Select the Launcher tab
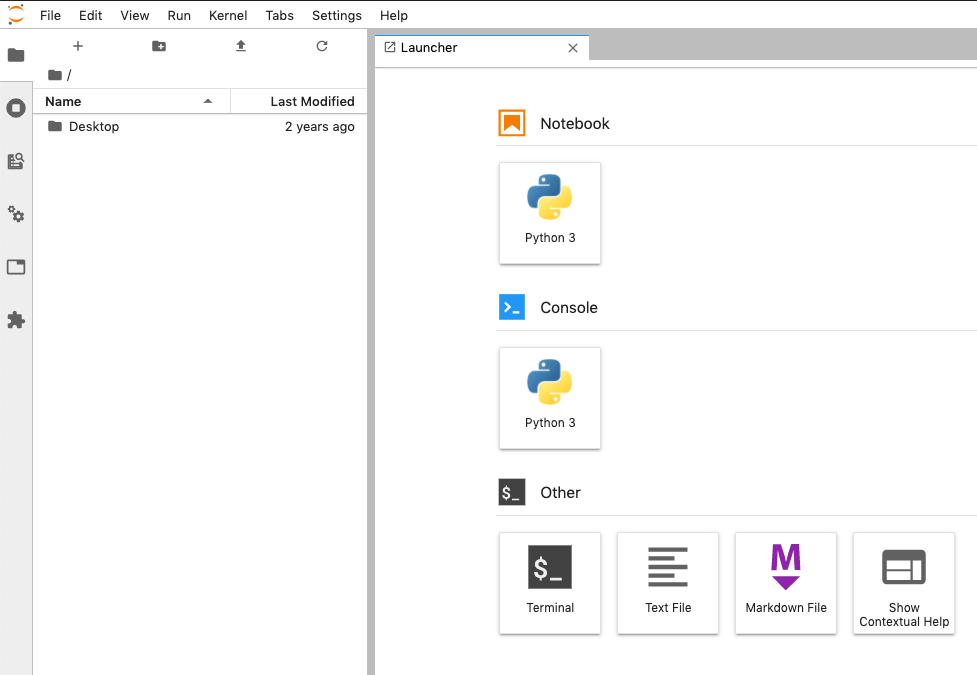Image resolution: width=977 pixels, height=675 pixels. click(x=482, y=48)
